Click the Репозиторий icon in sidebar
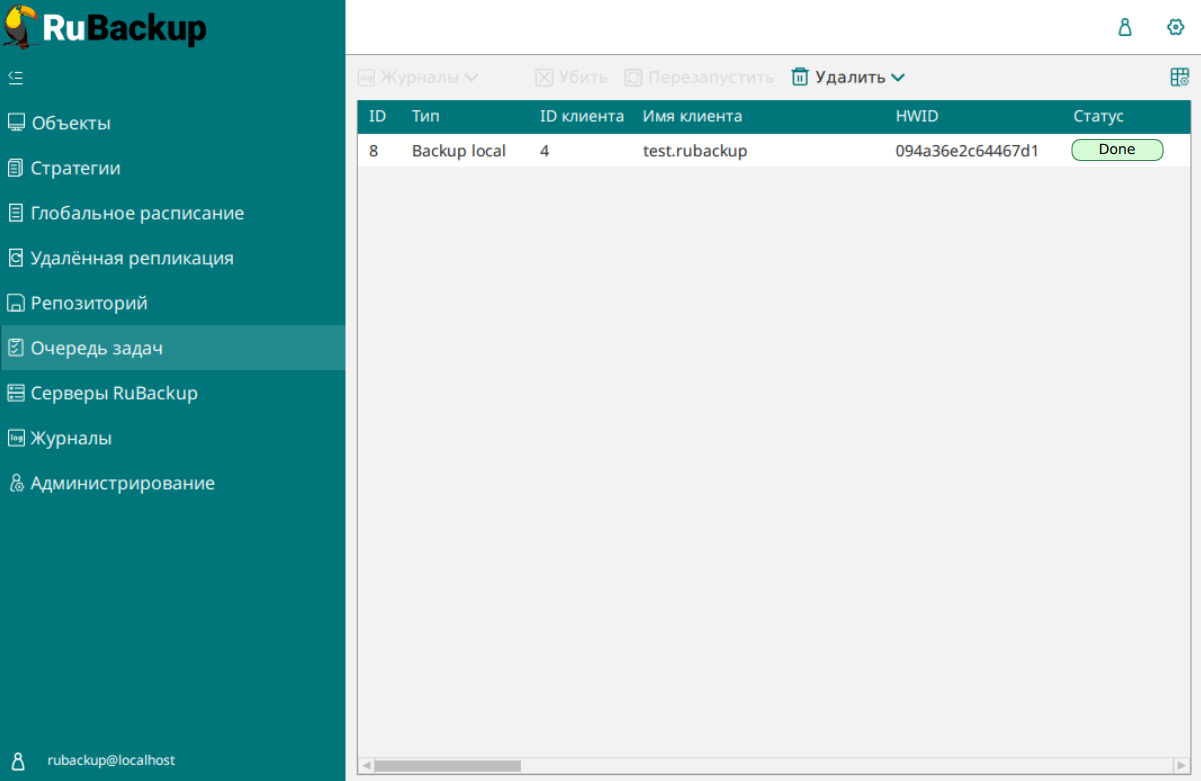Screen dimensions: 1201x781 pos(16,303)
